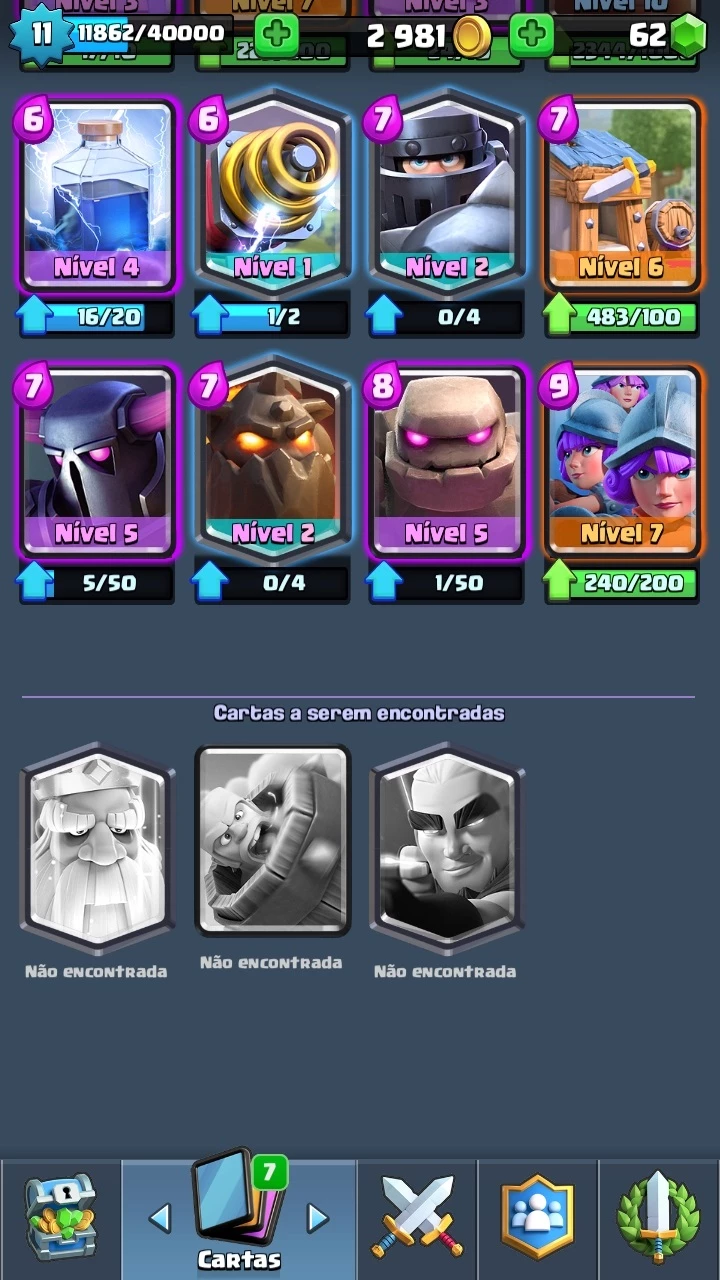Open the clan social shield tab
Viewport: 720px width, 1280px height.
pos(537,1216)
